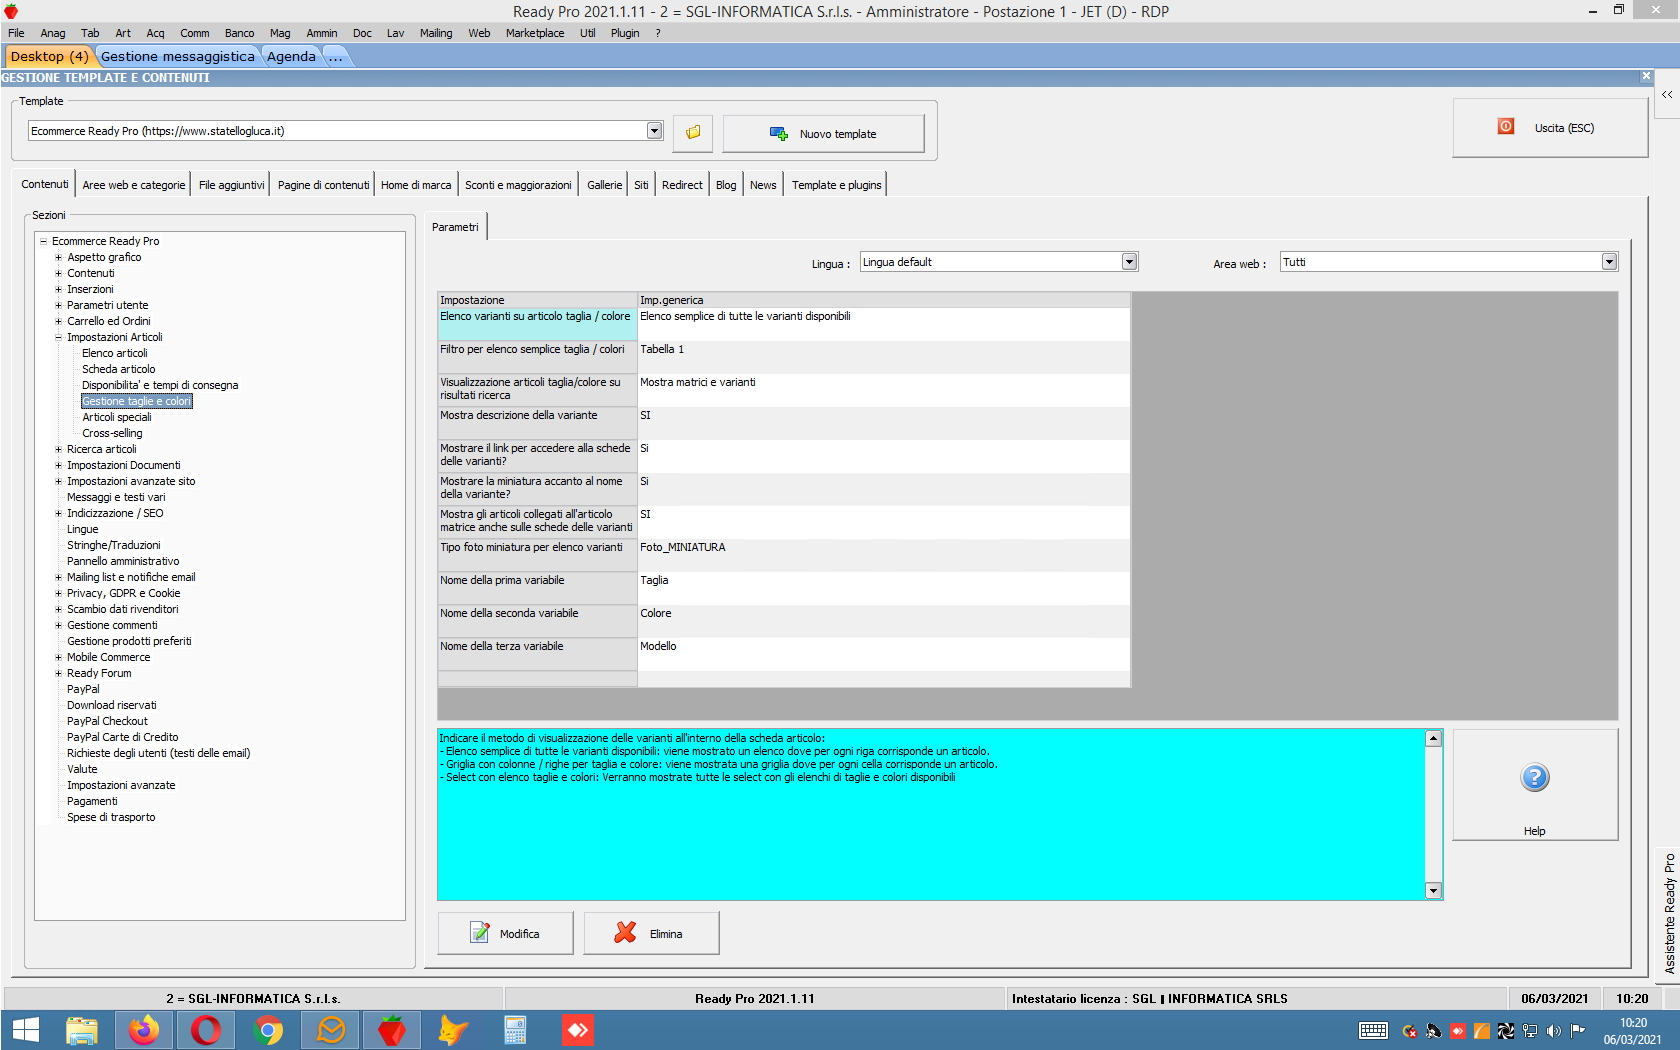Switch to eM Client mail in taskbar
Screen dimensions: 1680x1050
point(330,1030)
